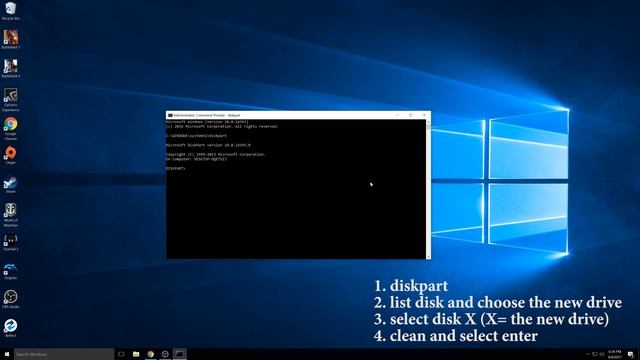Screen dimensions: 640x360
Task: Select the Origin desktop shortcut
Action: coord(11,156)
